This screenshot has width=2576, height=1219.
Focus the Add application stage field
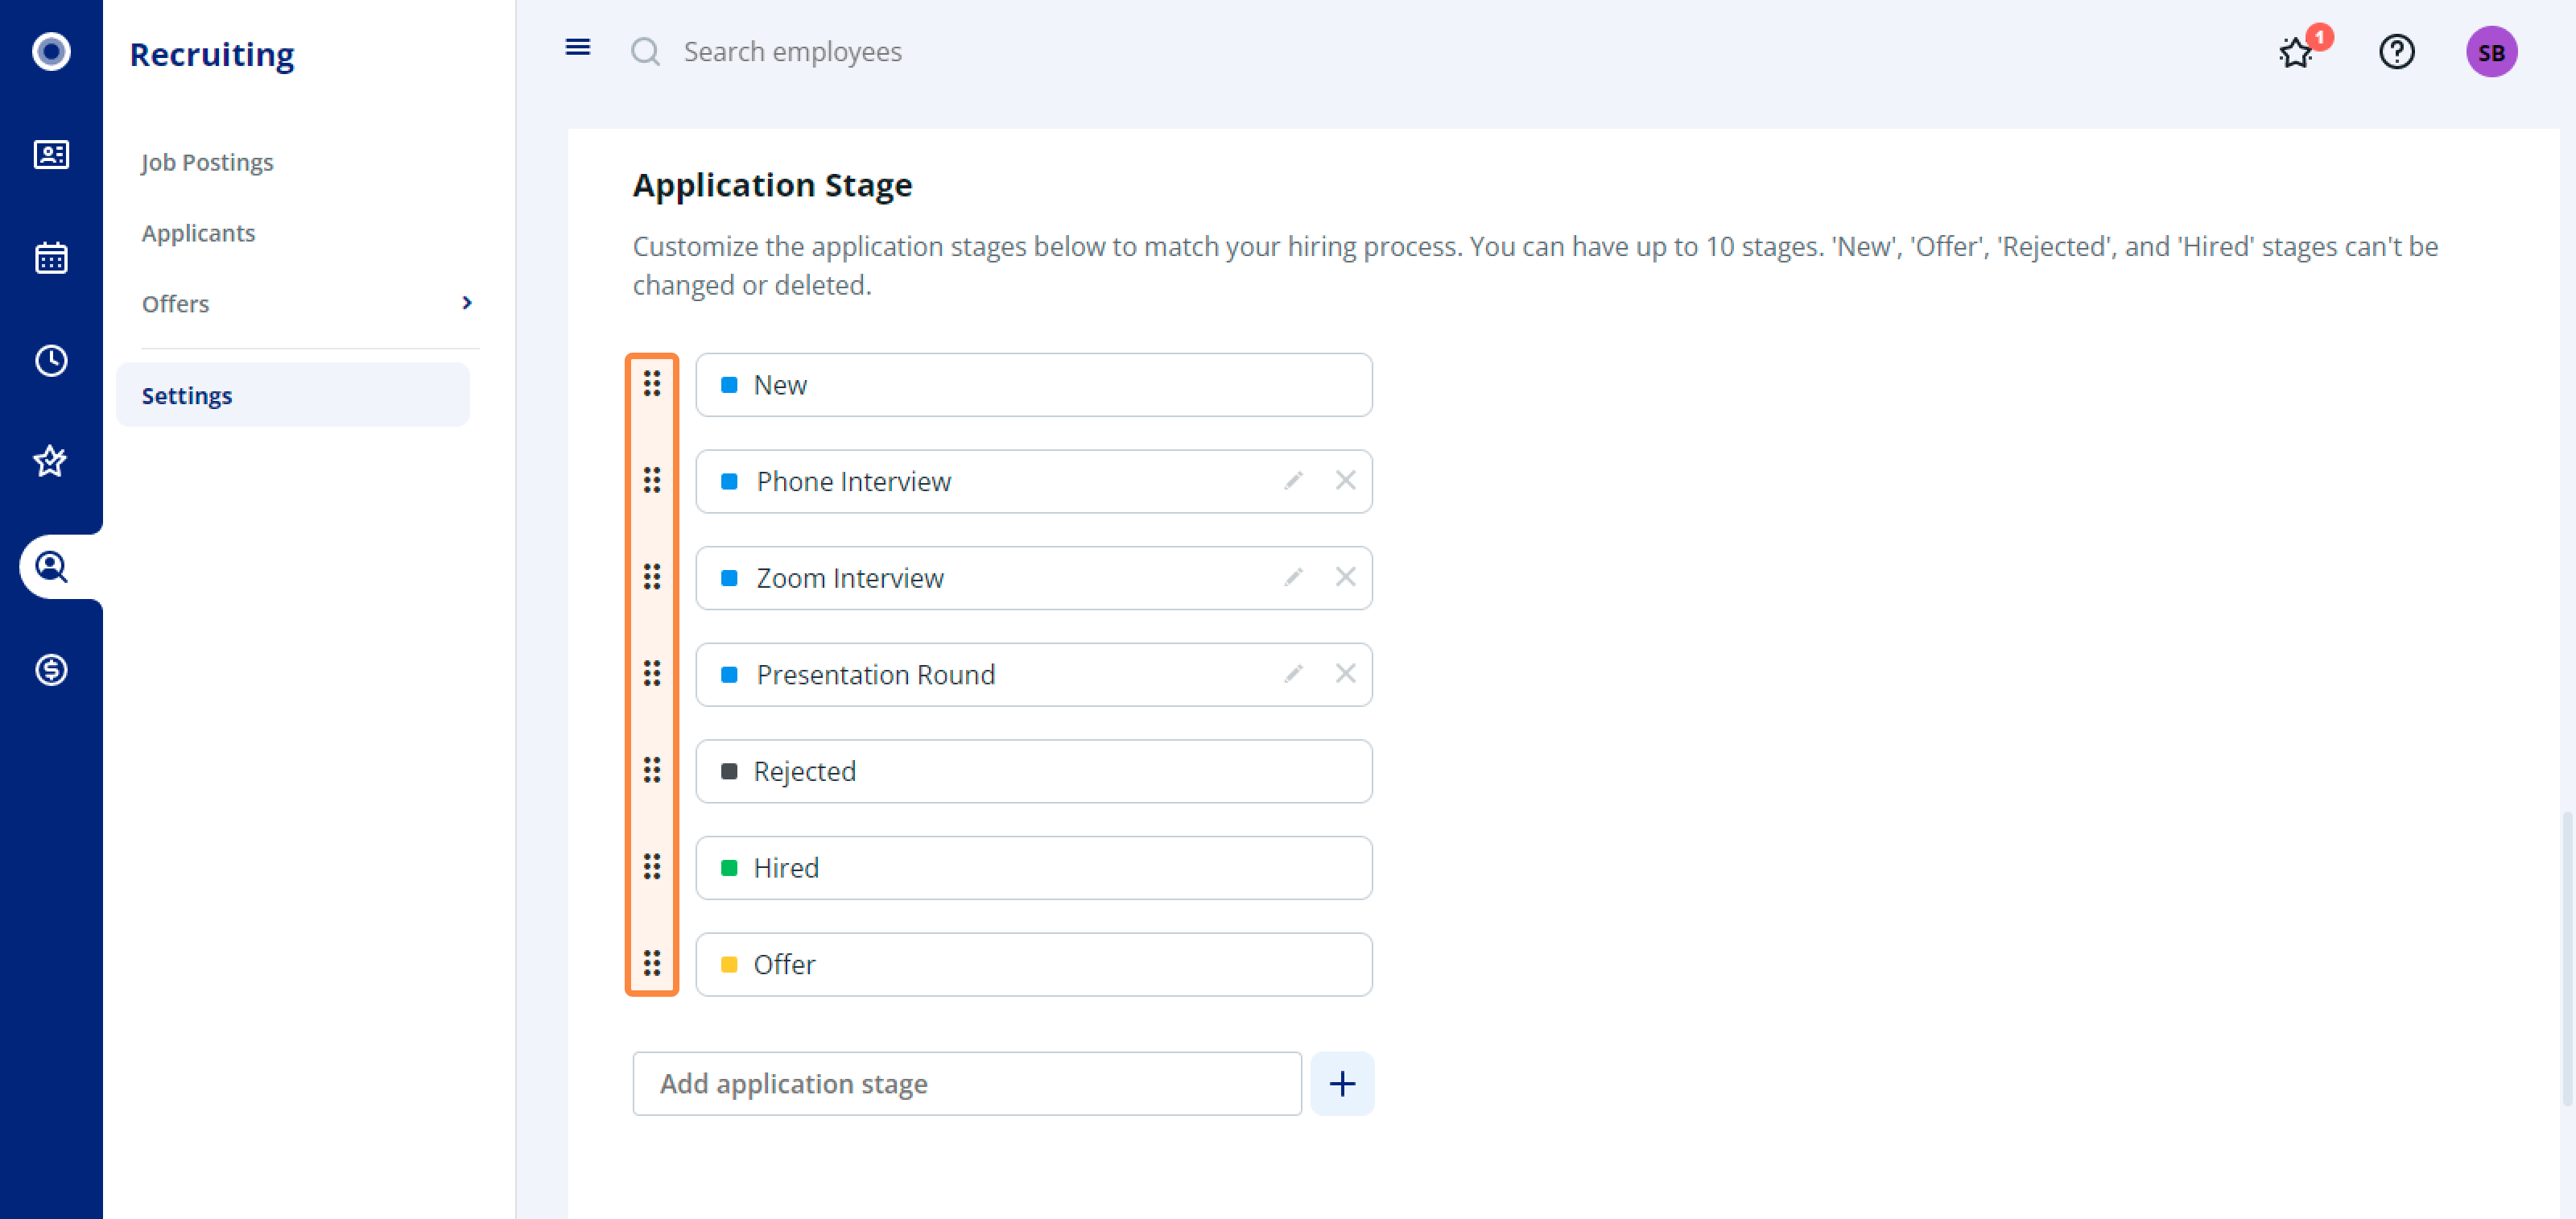[967, 1084]
